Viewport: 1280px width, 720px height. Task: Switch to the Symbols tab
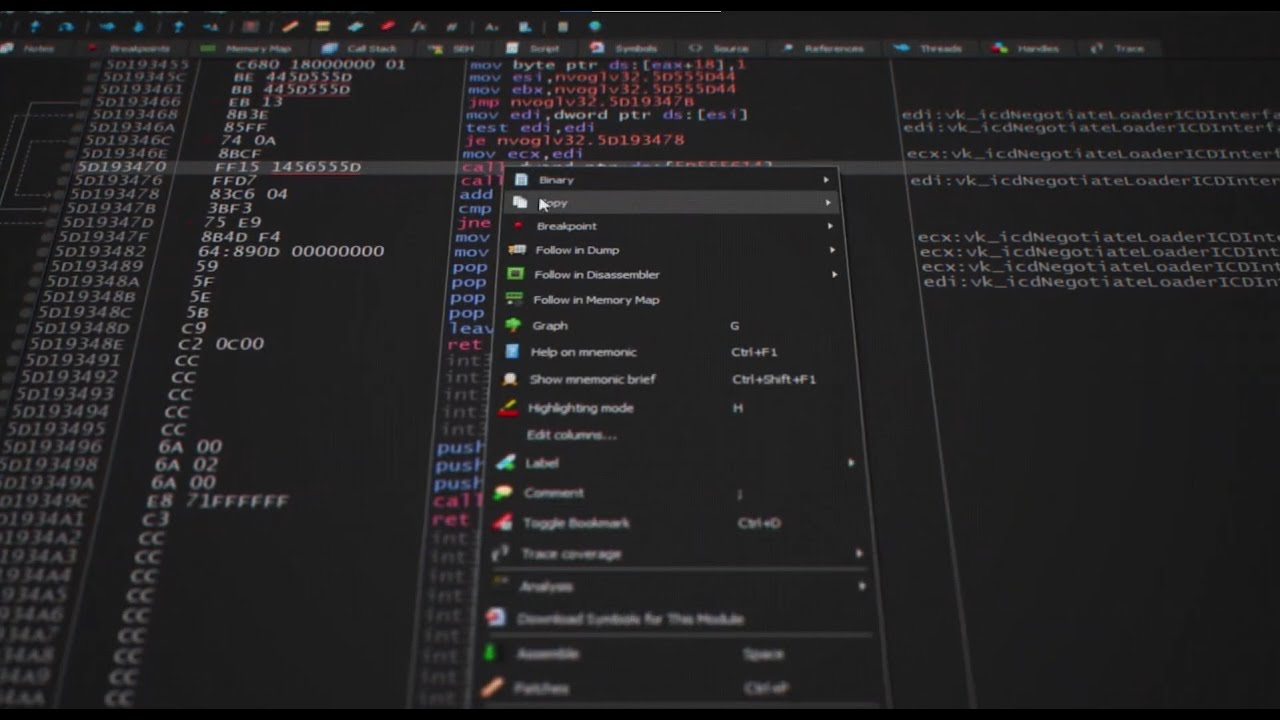click(x=626, y=48)
